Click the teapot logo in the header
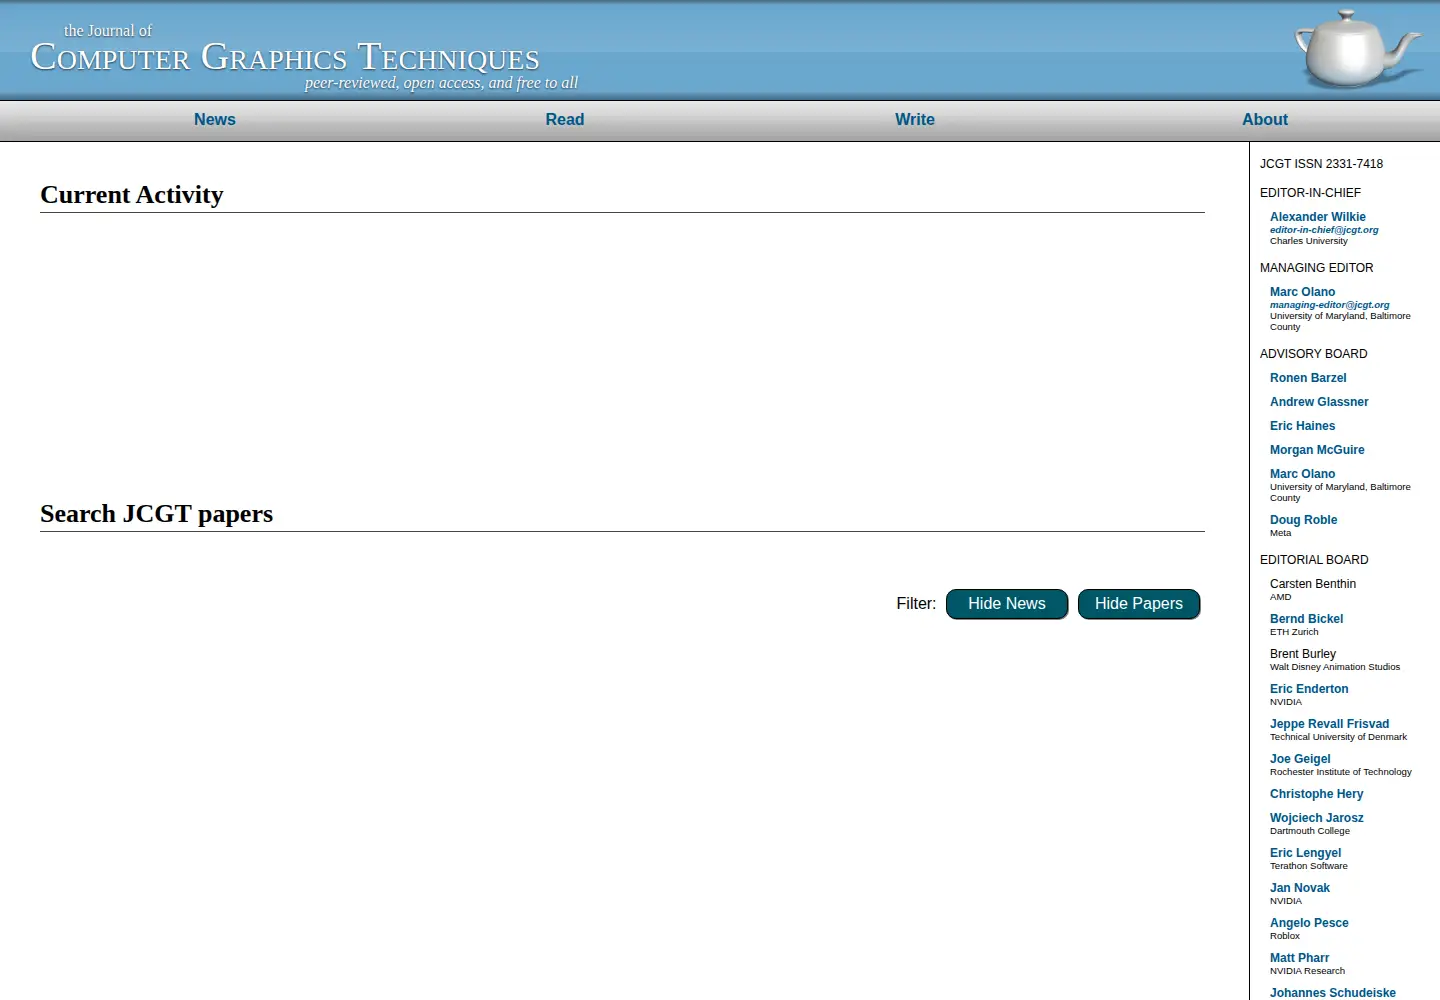This screenshot has width=1440, height=1000. (1358, 49)
